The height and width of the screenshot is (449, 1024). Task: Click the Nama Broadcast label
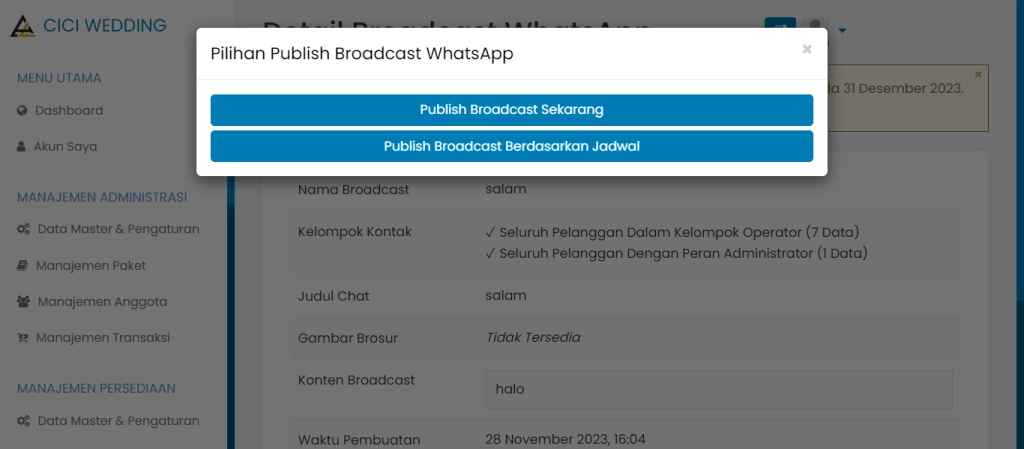click(x=353, y=190)
